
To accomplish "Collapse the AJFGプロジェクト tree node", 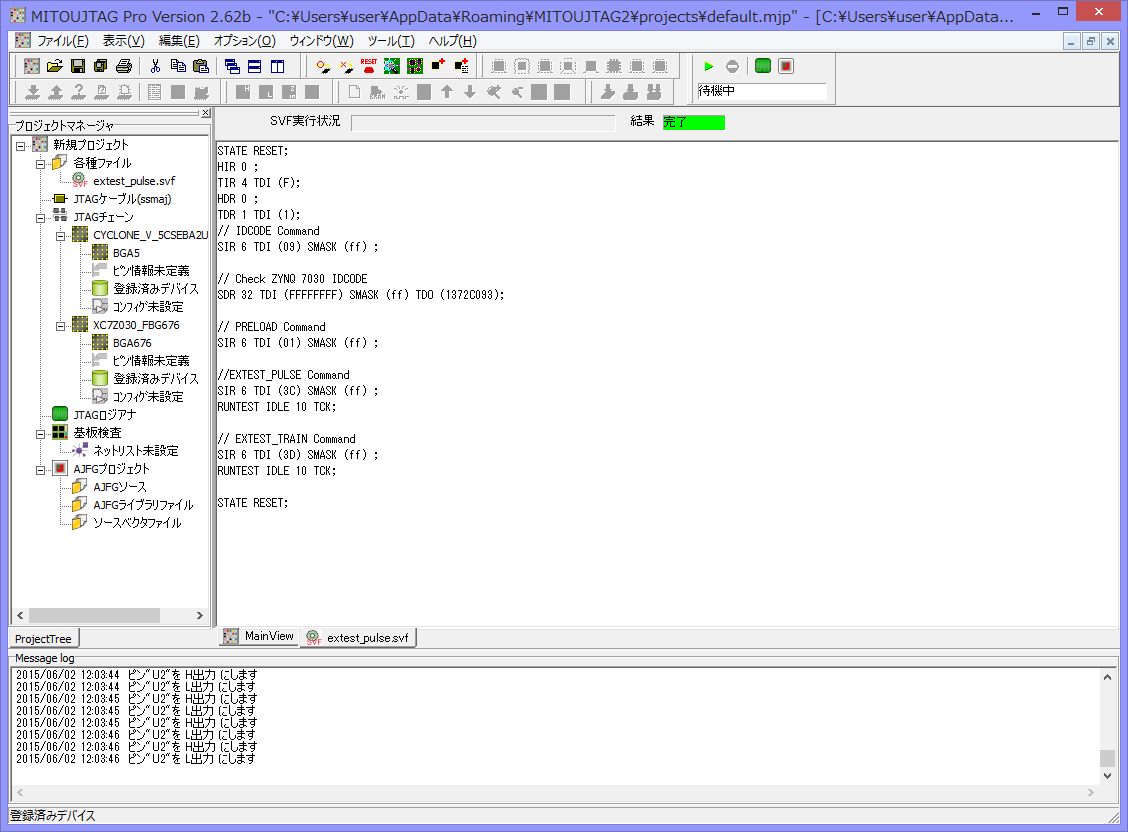I will coord(41,469).
